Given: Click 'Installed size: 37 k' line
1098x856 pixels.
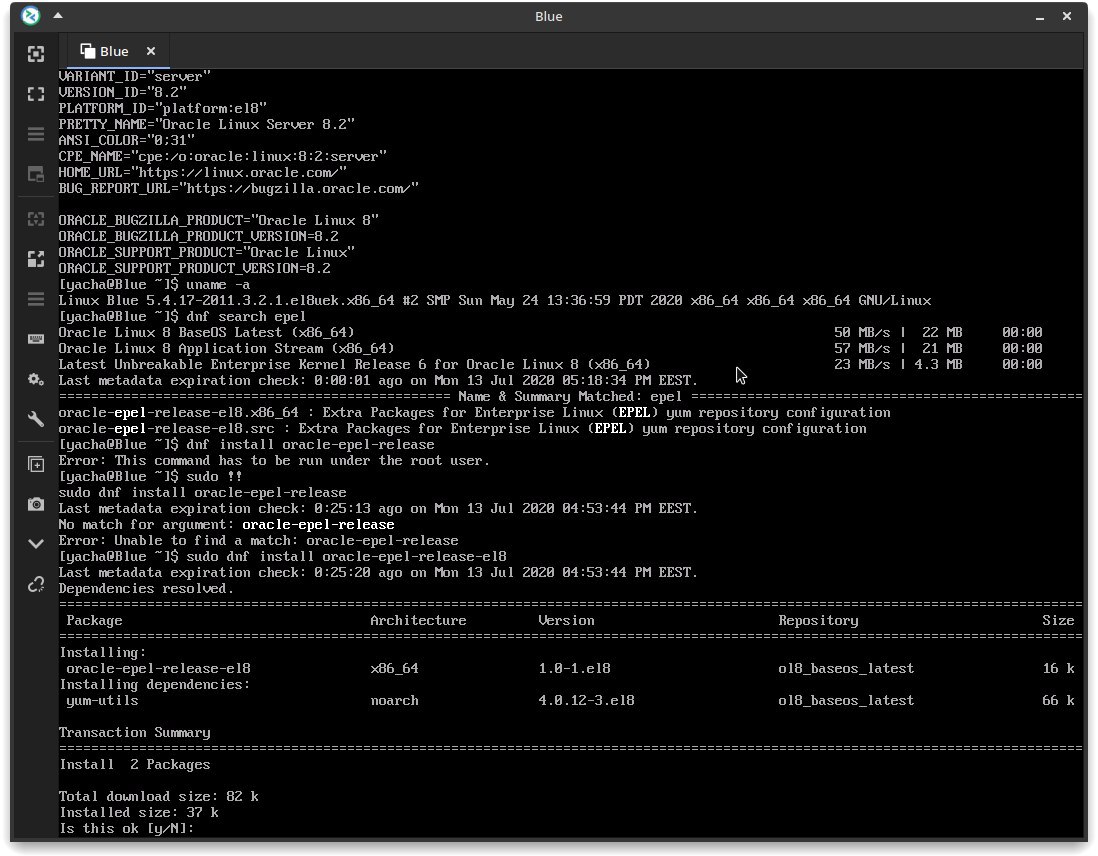Looking at the screenshot, I should click(139, 813).
